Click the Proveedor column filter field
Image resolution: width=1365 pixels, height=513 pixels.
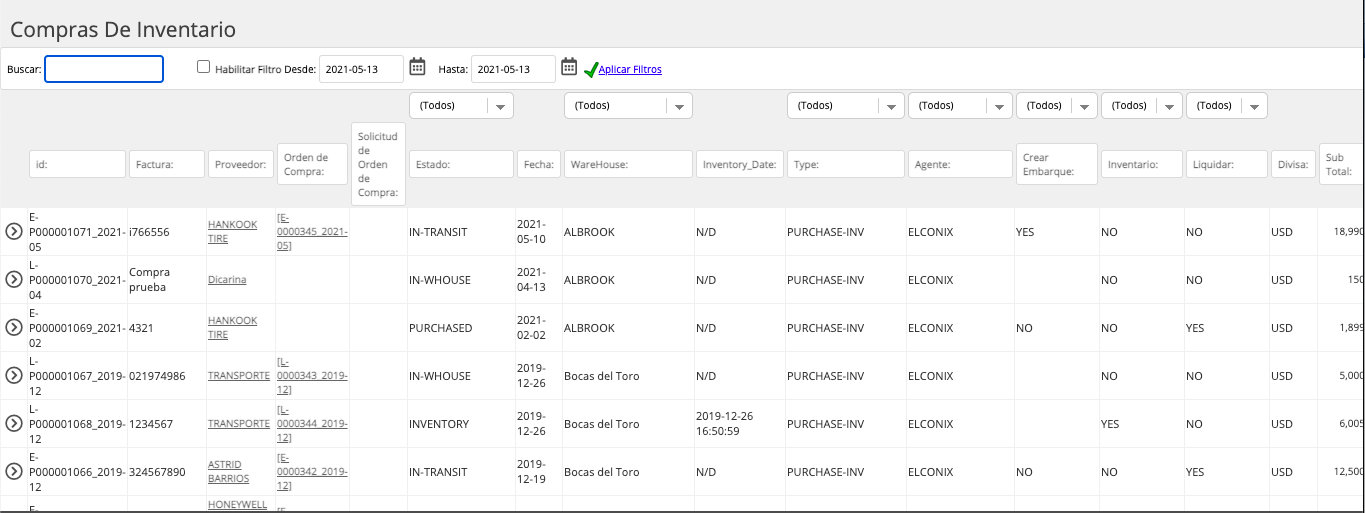click(241, 164)
